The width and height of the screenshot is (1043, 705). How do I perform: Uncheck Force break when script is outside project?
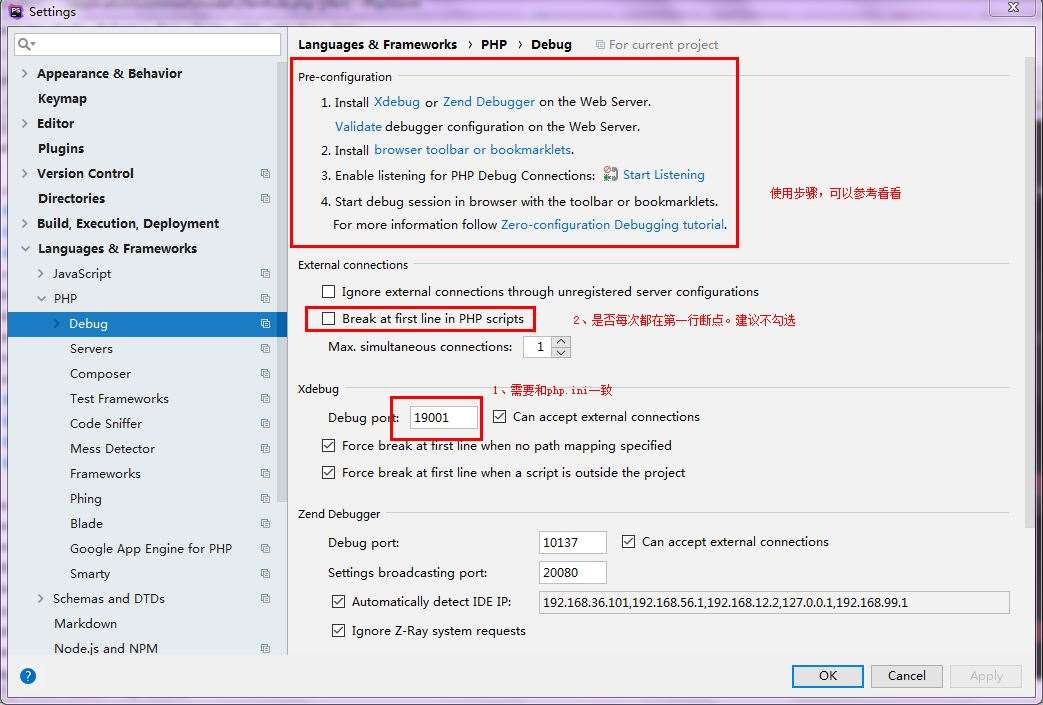coord(328,473)
